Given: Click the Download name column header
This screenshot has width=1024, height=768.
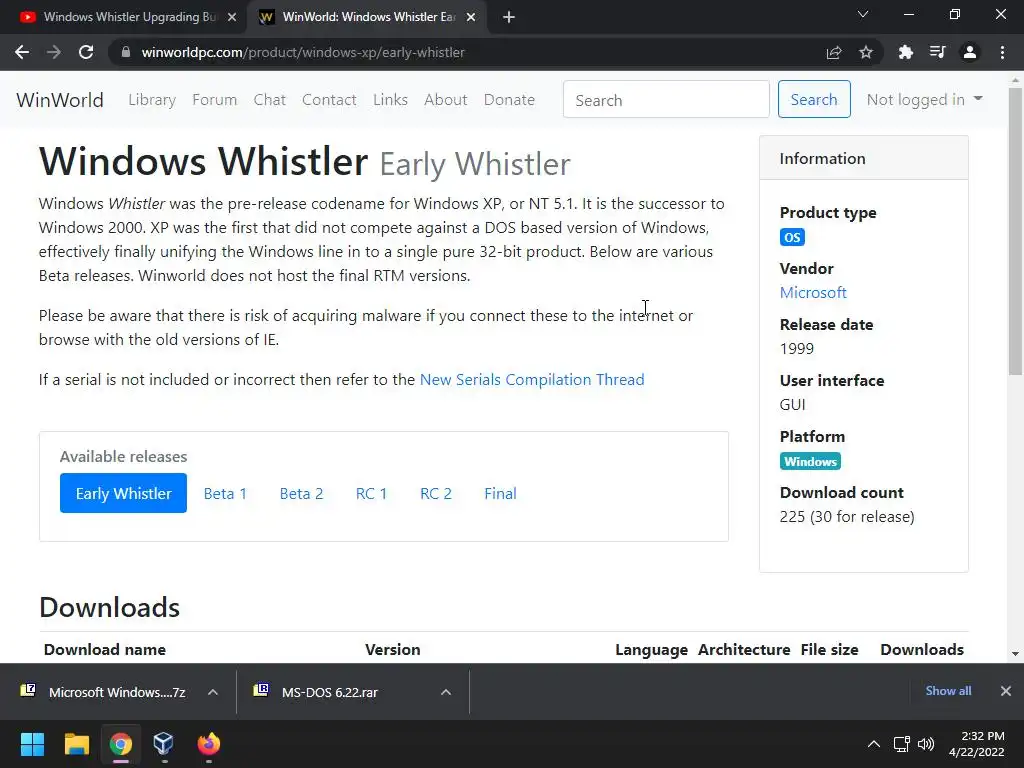Looking at the screenshot, I should click(104, 649).
